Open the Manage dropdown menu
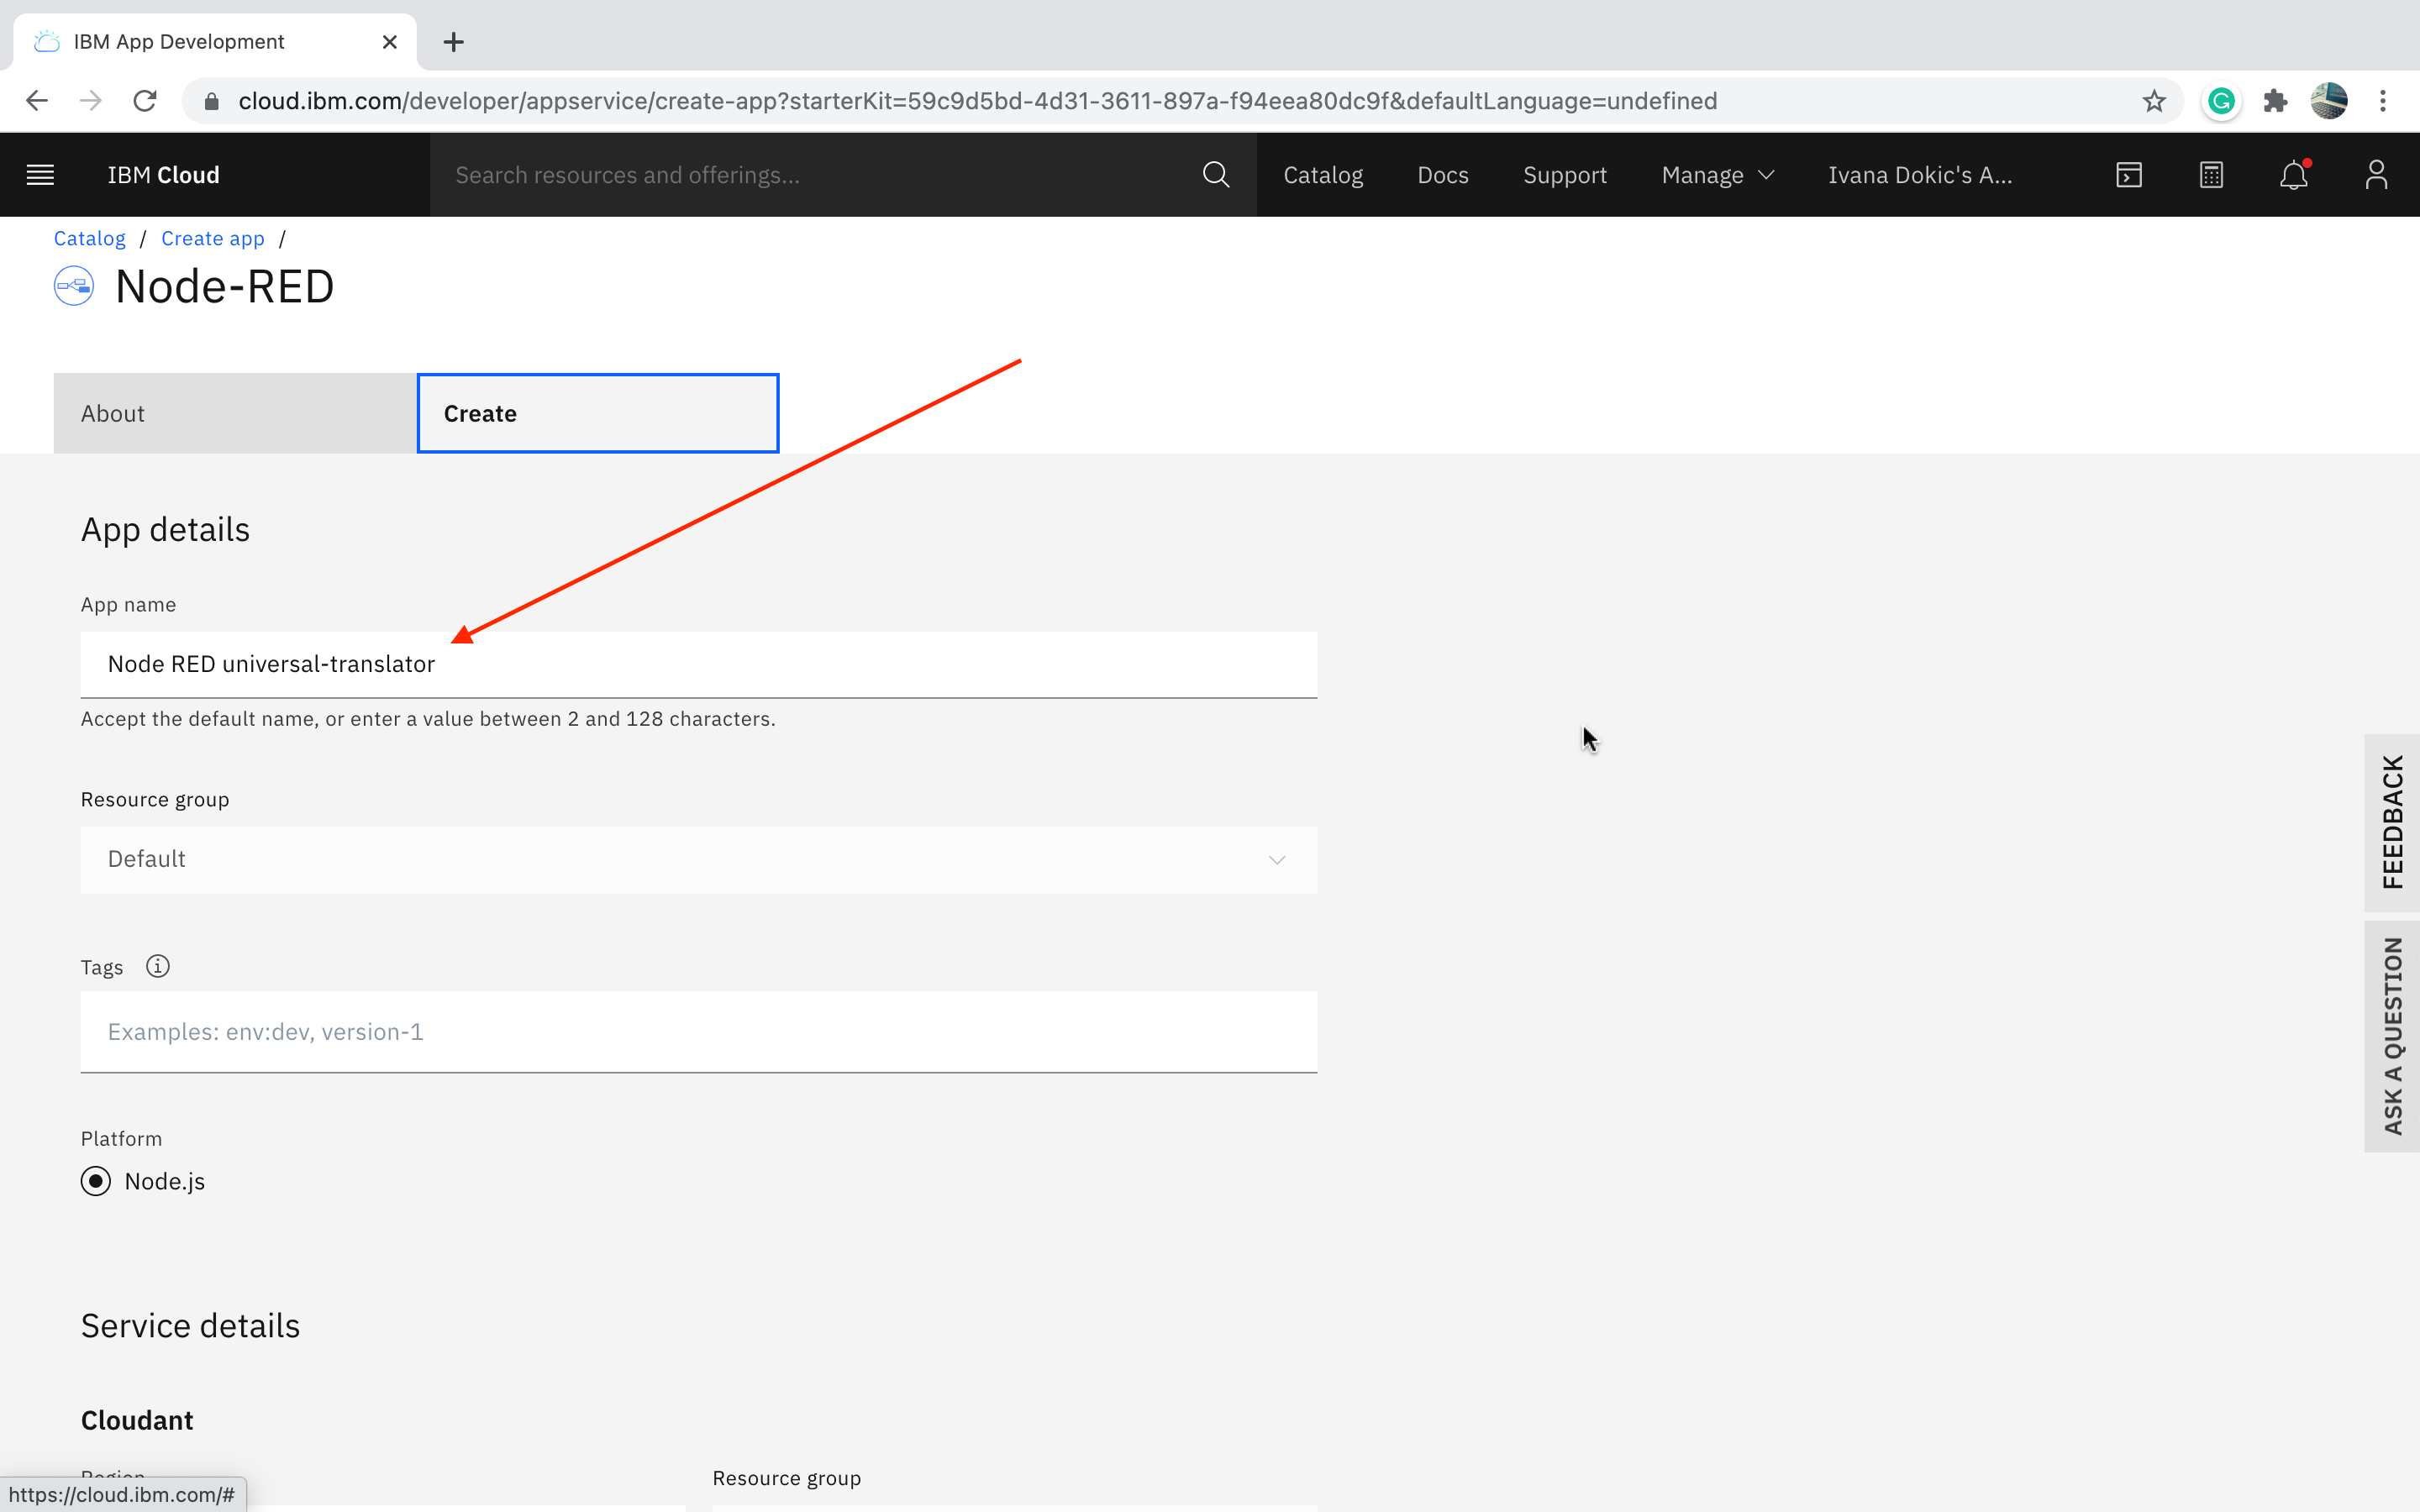This screenshot has height=1512, width=2420. click(1717, 175)
